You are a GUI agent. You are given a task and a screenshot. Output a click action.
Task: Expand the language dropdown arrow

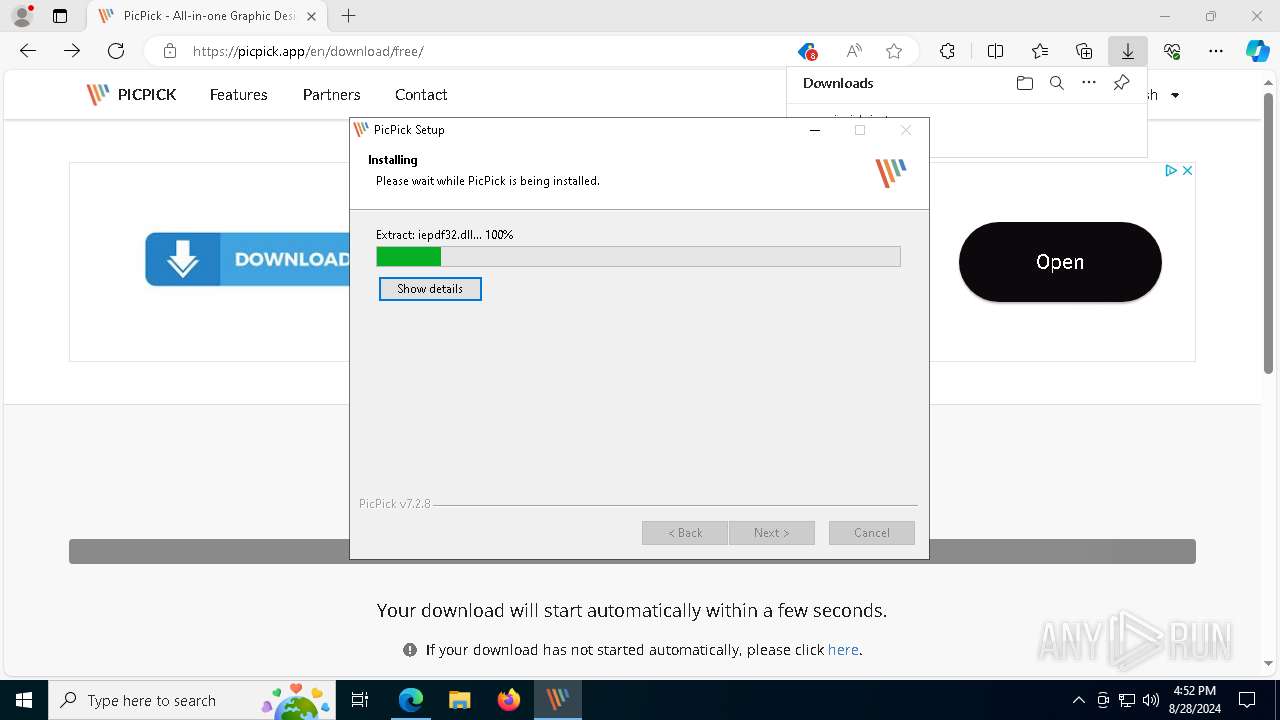tap(1175, 96)
